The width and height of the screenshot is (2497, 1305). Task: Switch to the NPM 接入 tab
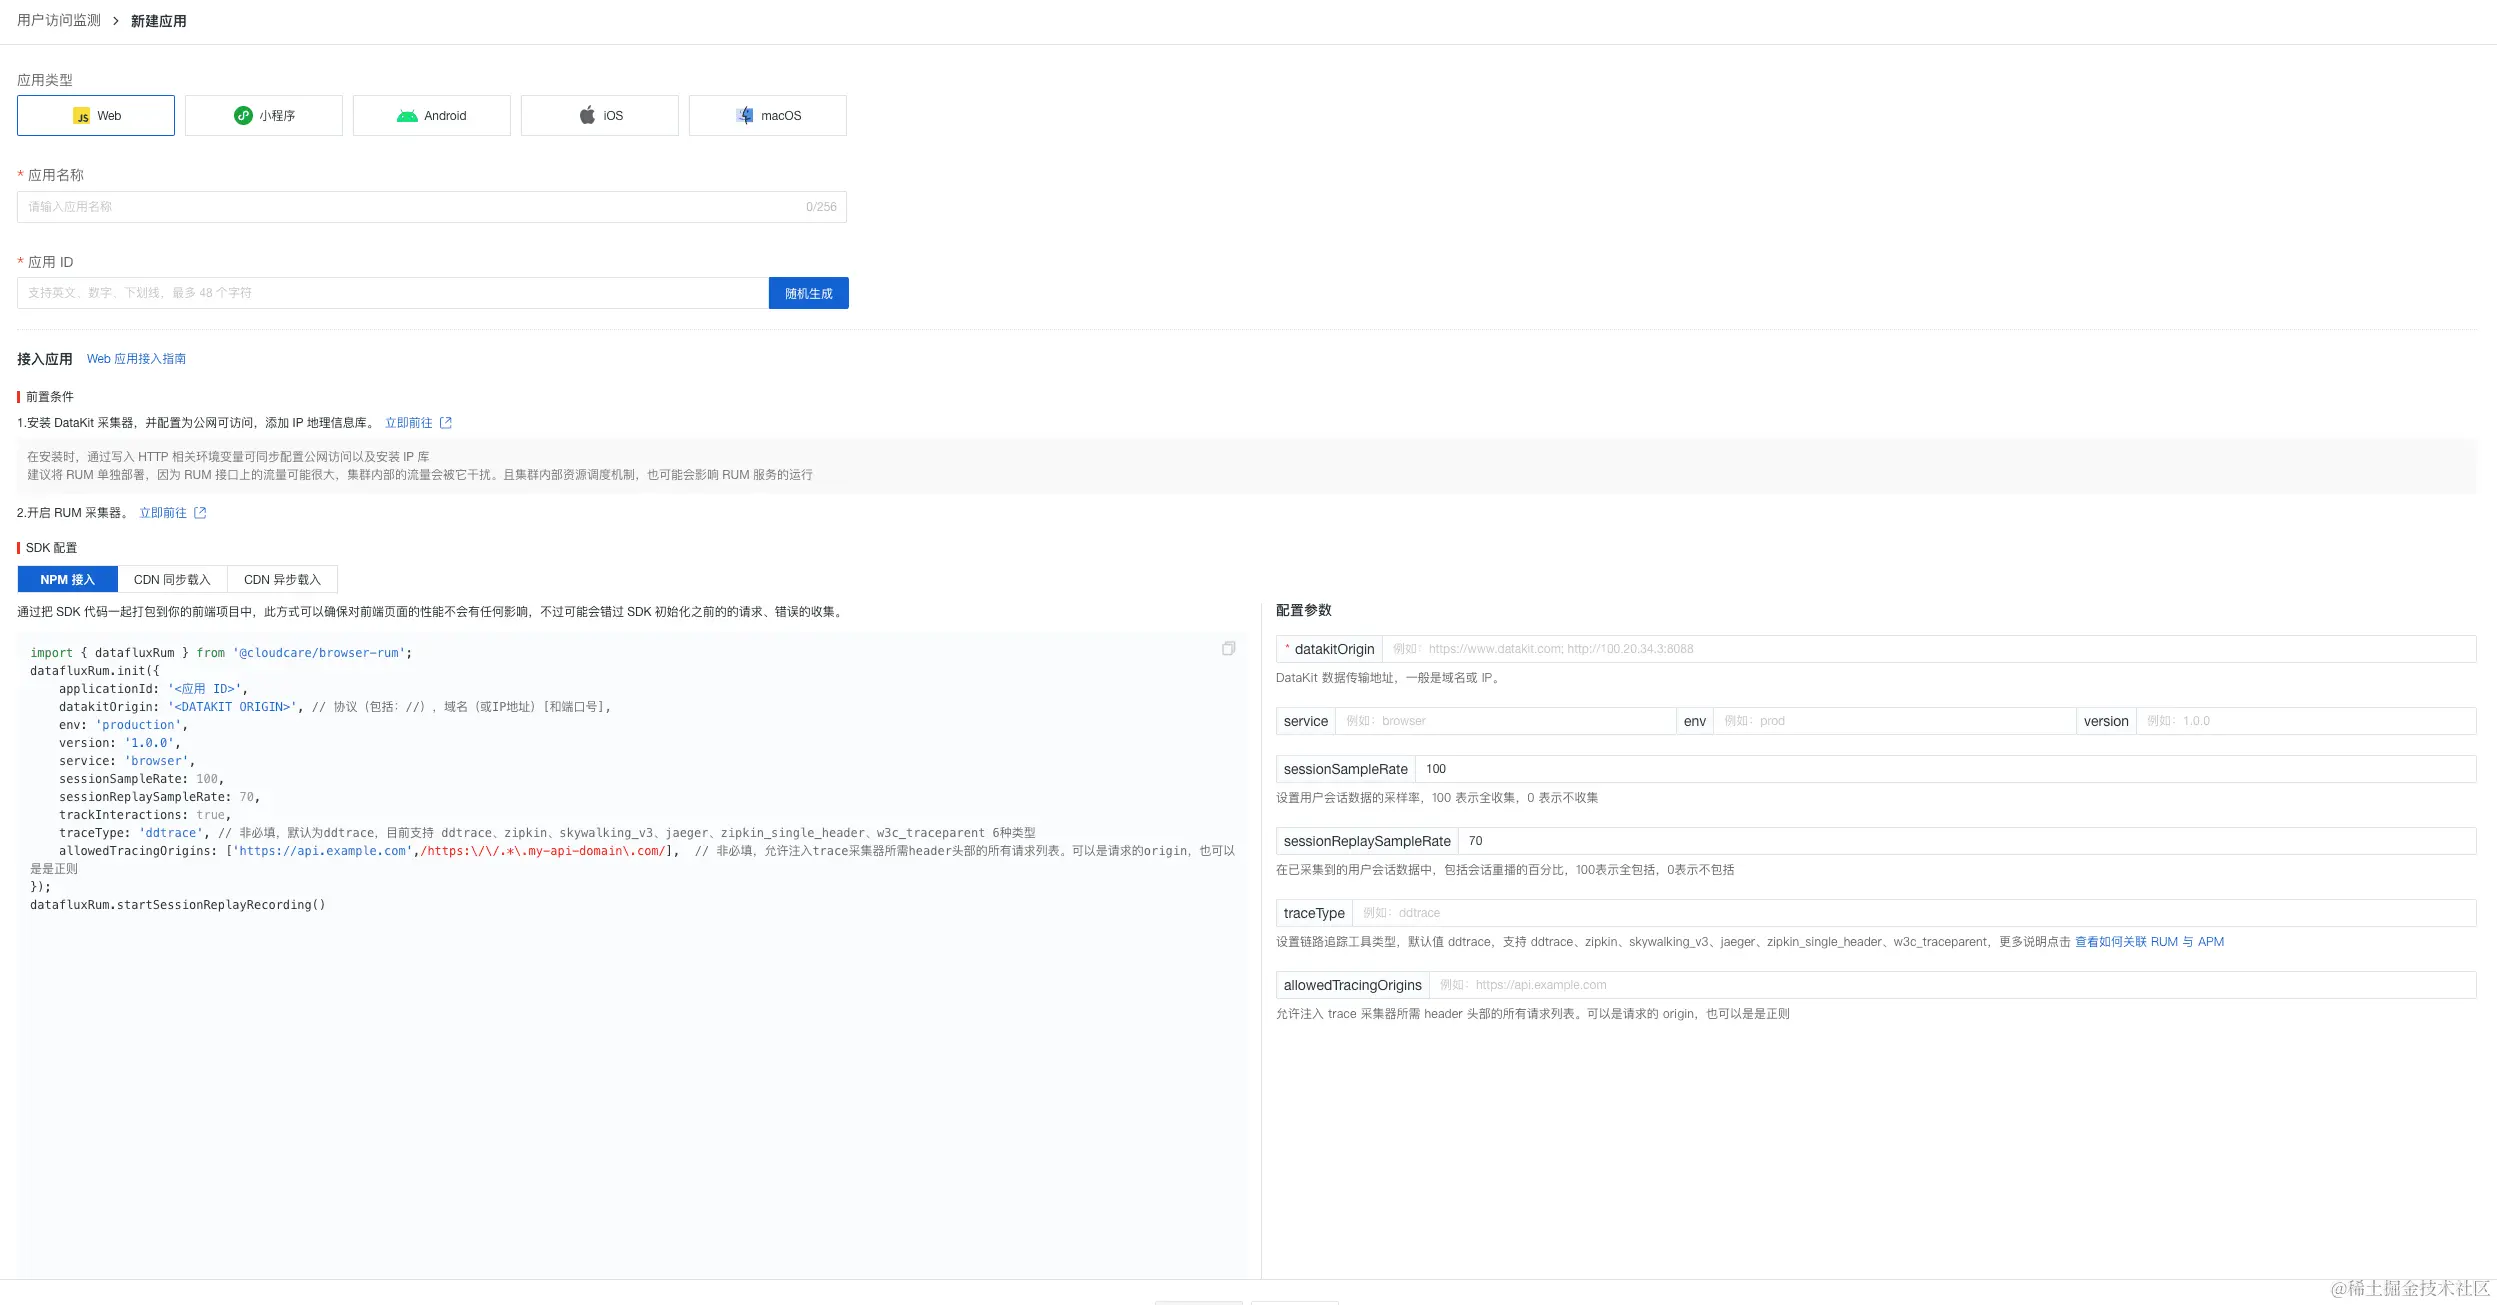[x=68, y=580]
